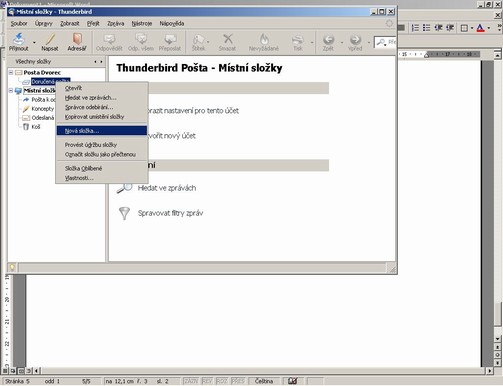Open the dropdown arrow beside Přijmout
The image size is (503, 386).
(x=34, y=43)
